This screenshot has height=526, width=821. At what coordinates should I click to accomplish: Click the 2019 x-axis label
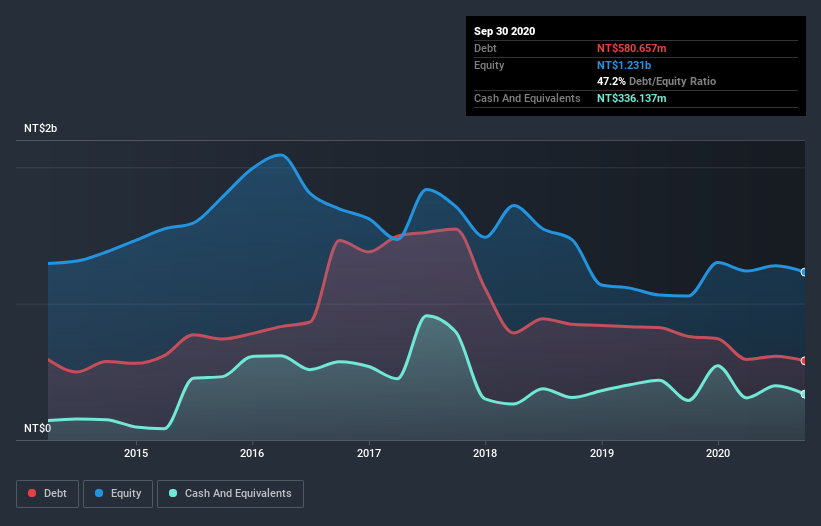click(x=602, y=453)
